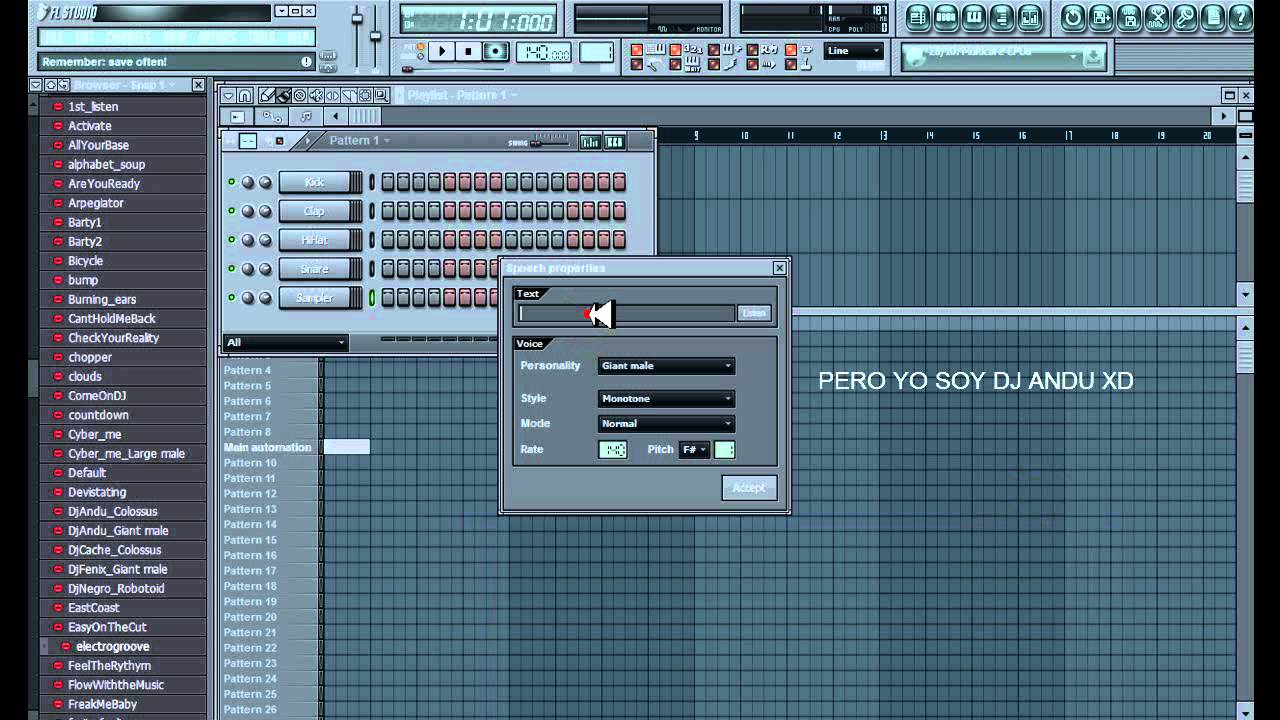Open the Browser options menu arrow
The image size is (1280, 720).
(x=36, y=86)
